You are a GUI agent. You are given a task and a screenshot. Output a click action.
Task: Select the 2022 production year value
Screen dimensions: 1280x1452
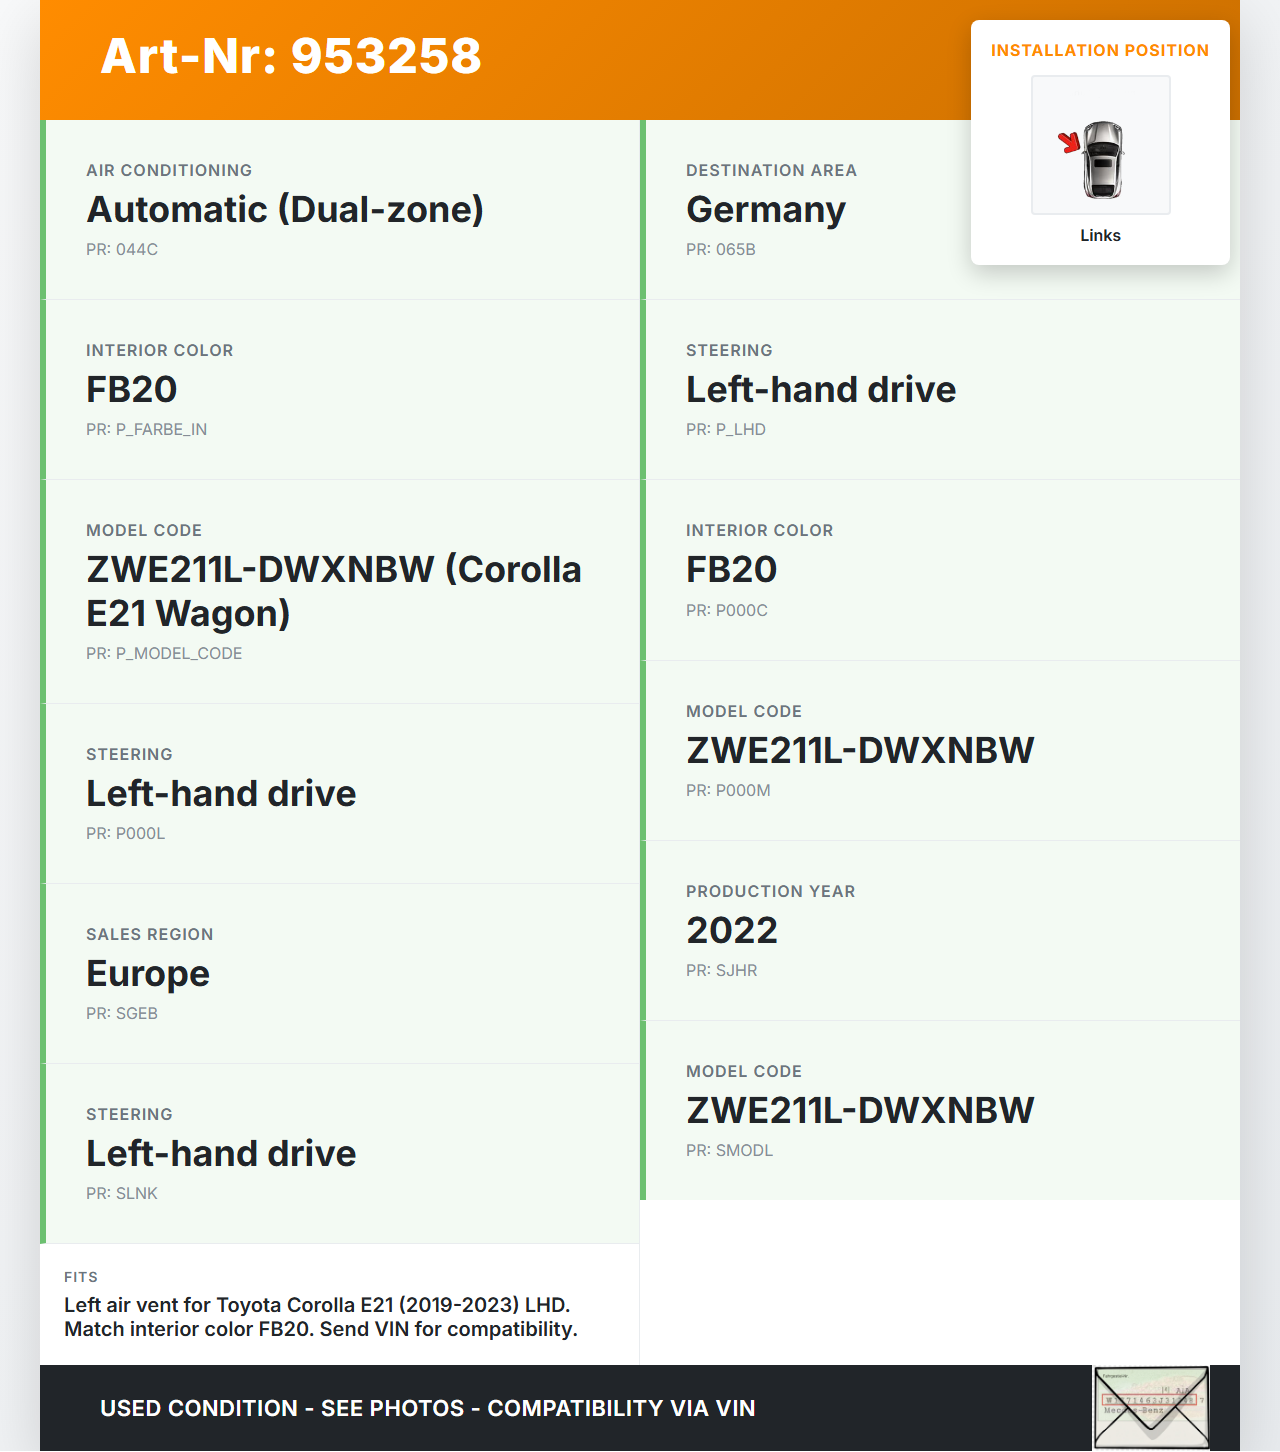[732, 931]
